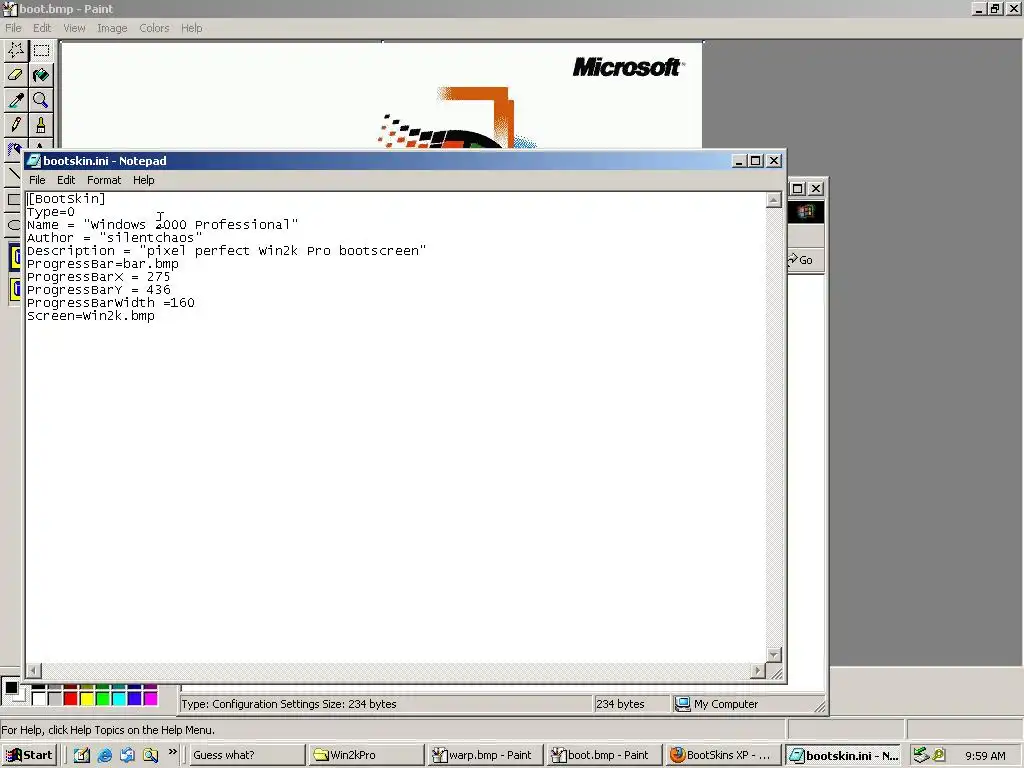The width and height of the screenshot is (1024, 768).
Task: Click the Paint icon in the boot.bmp title bar
Action: [9, 9]
